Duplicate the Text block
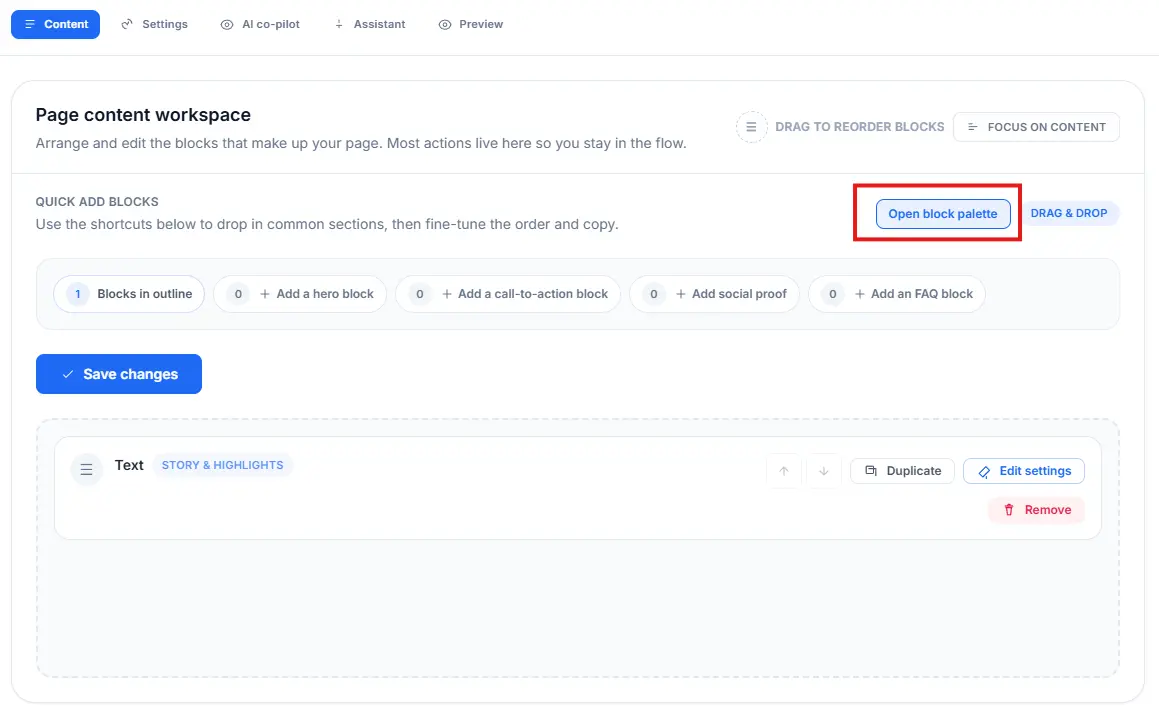This screenshot has width=1159, height=716. tap(902, 471)
